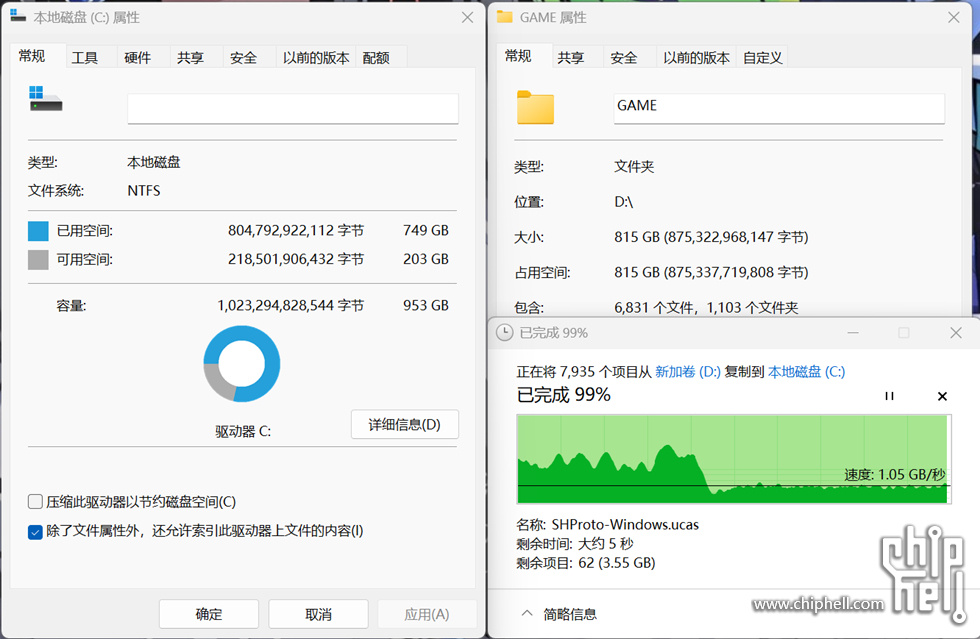Click the 详细信息(D) button
980x639 pixels.
pyautogui.click(x=405, y=425)
